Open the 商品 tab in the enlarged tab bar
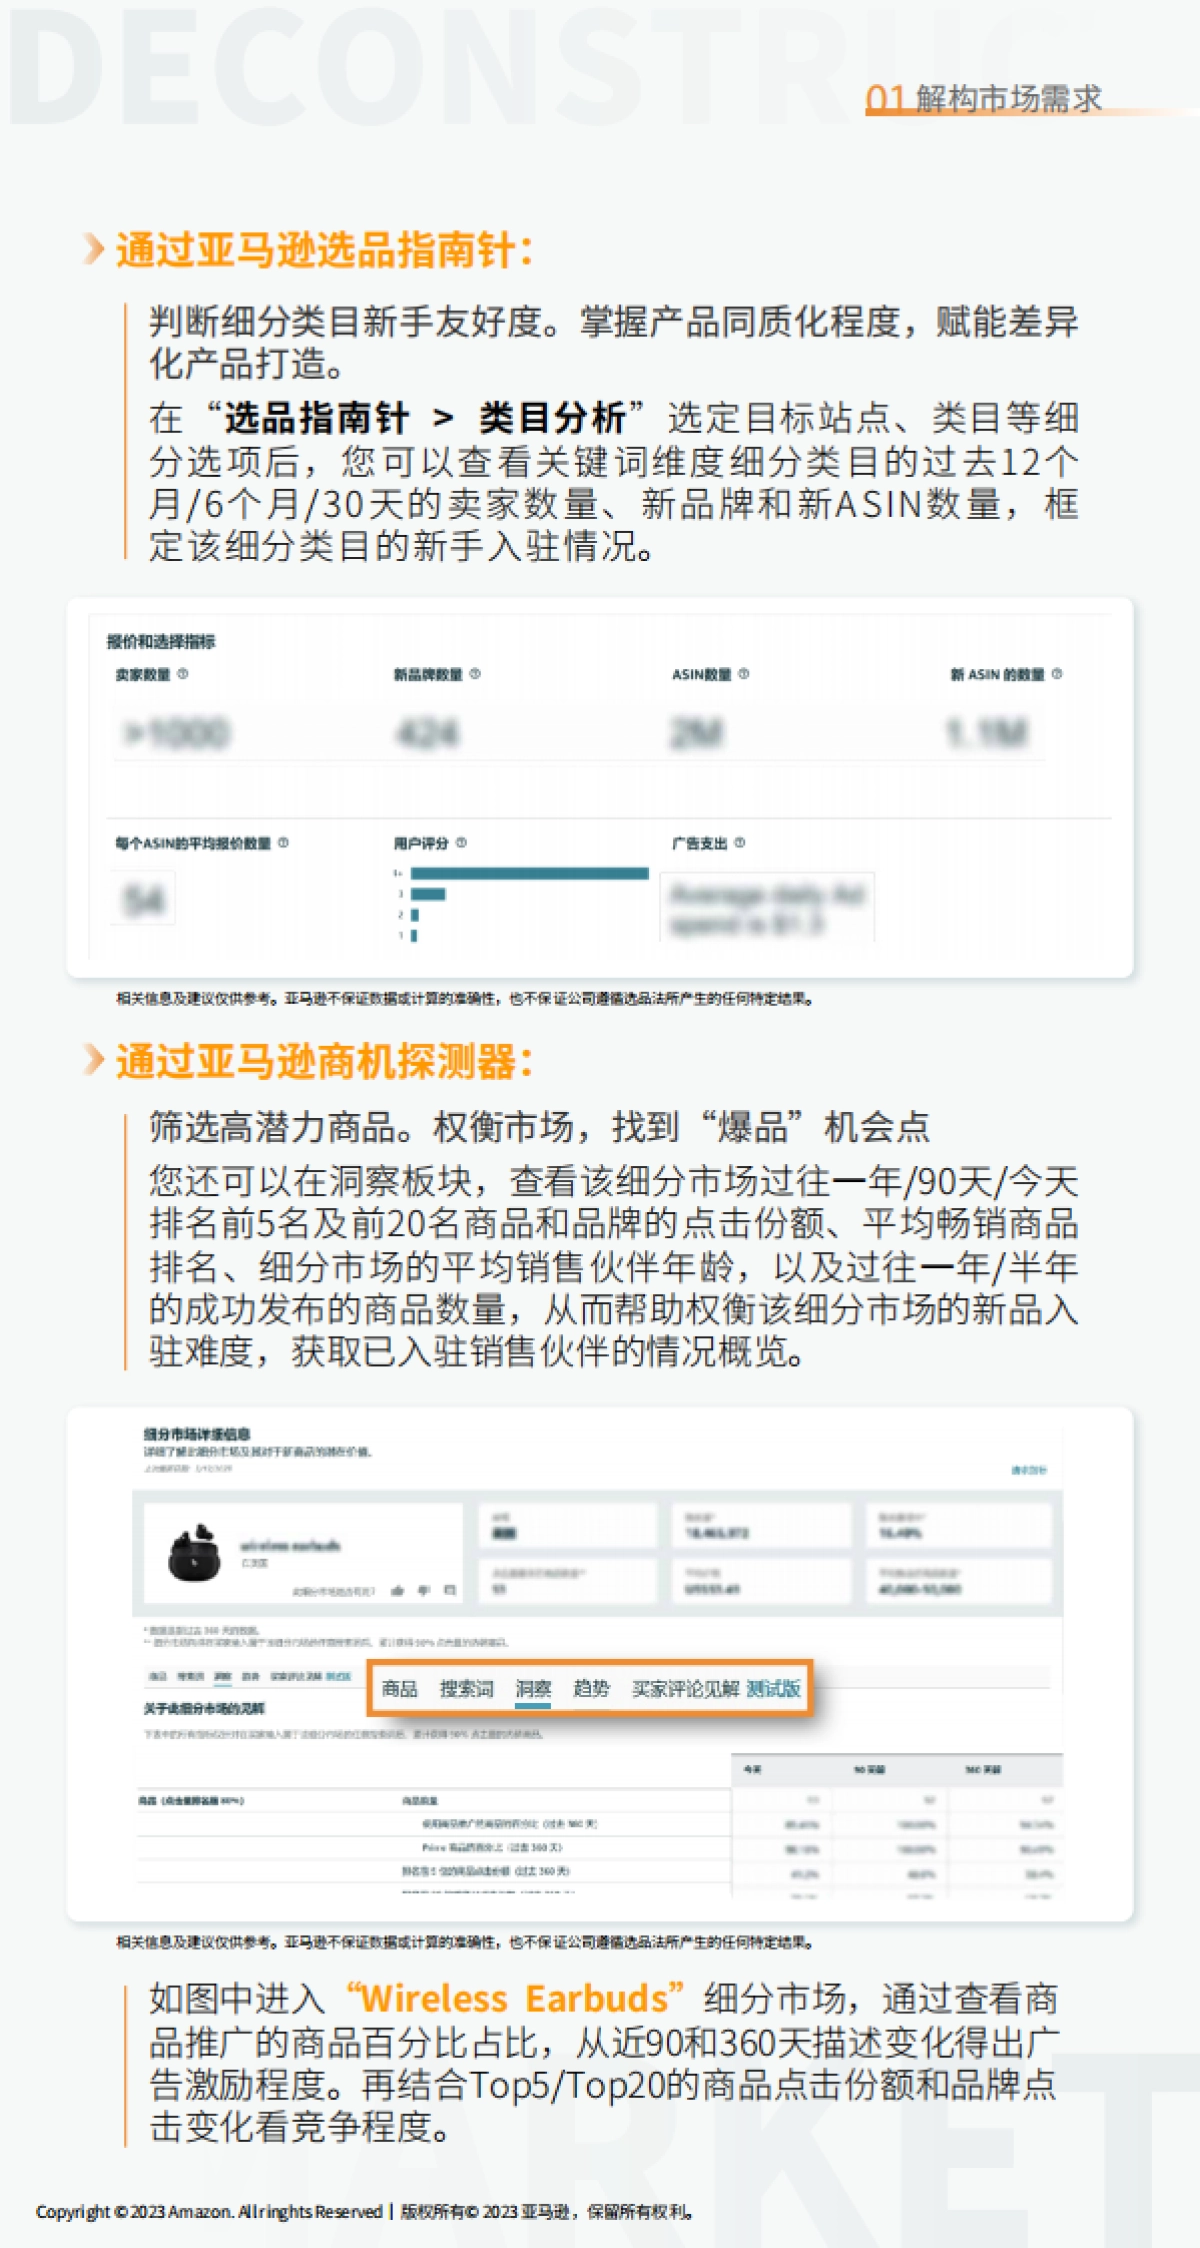 [x=400, y=1689]
